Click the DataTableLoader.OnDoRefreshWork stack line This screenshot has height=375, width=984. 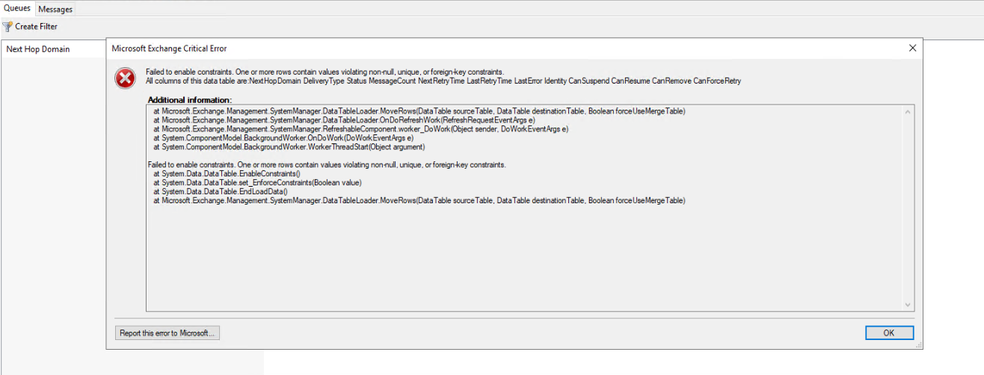point(344,120)
